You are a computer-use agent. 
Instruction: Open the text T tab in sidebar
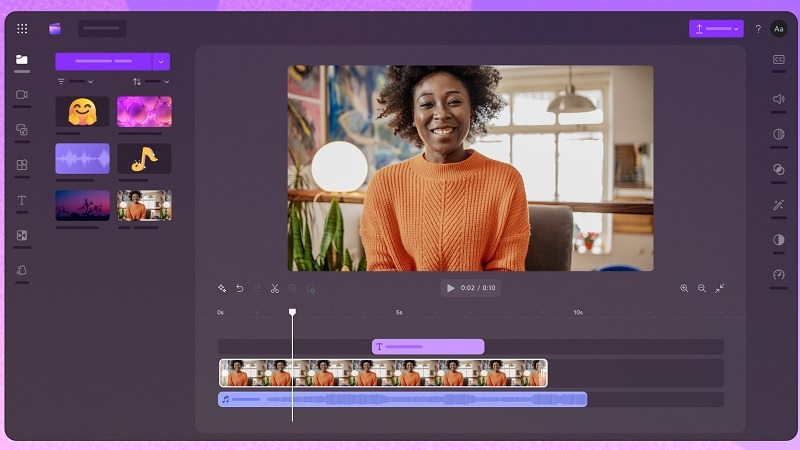click(21, 200)
